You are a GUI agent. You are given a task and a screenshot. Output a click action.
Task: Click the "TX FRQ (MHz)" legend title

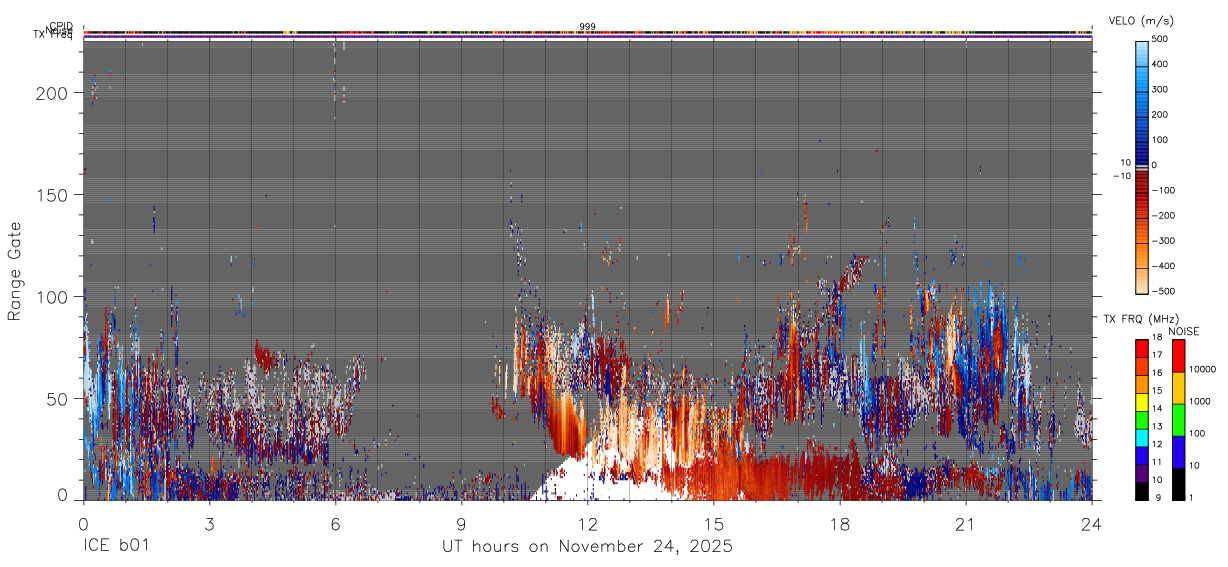click(x=1142, y=318)
